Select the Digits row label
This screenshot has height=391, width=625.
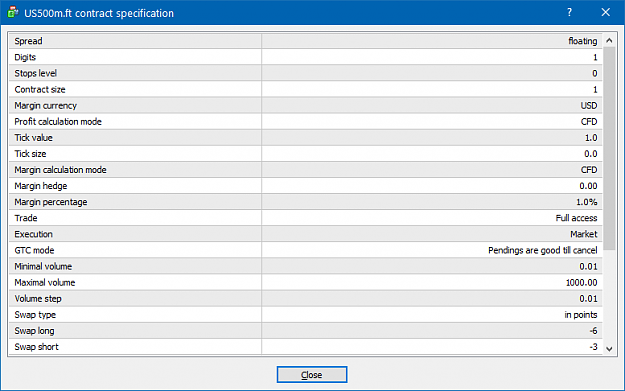coord(25,57)
